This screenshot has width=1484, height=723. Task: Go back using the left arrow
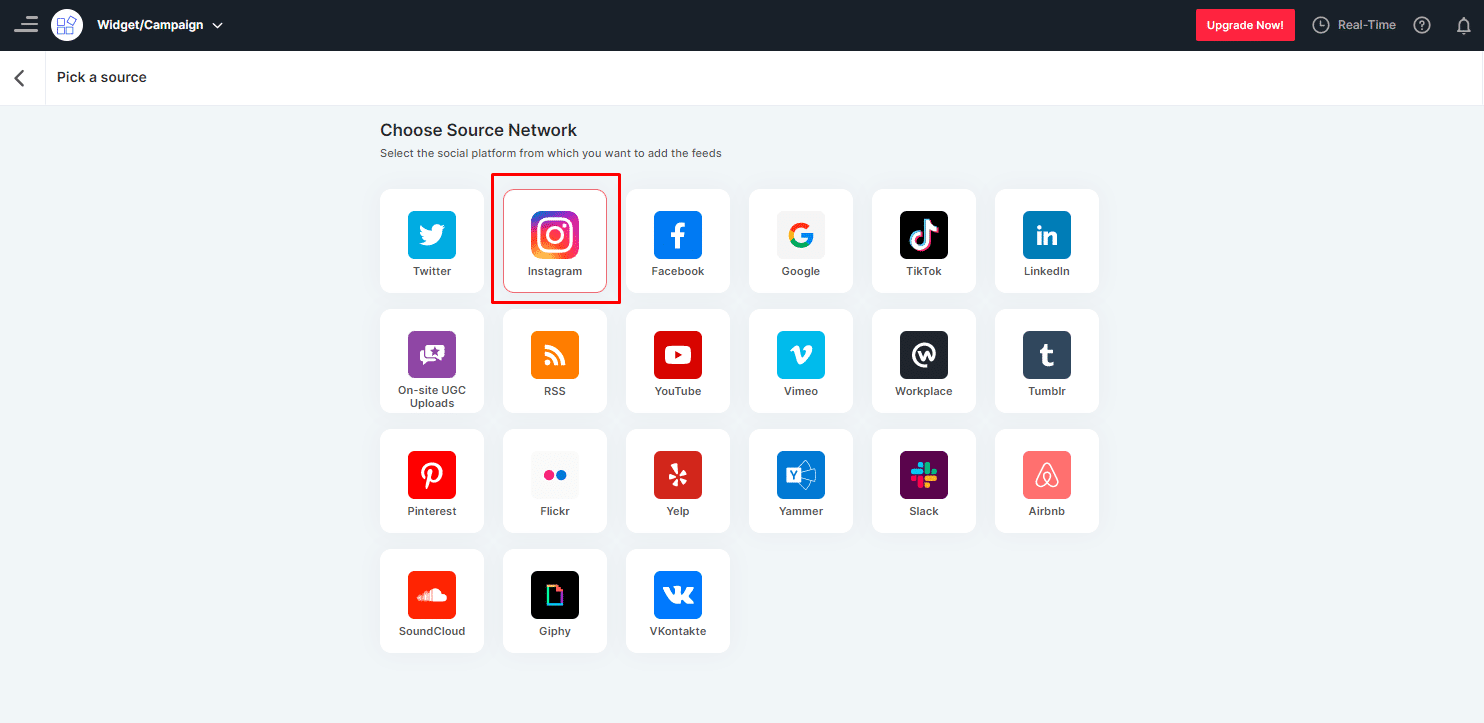click(x=20, y=78)
